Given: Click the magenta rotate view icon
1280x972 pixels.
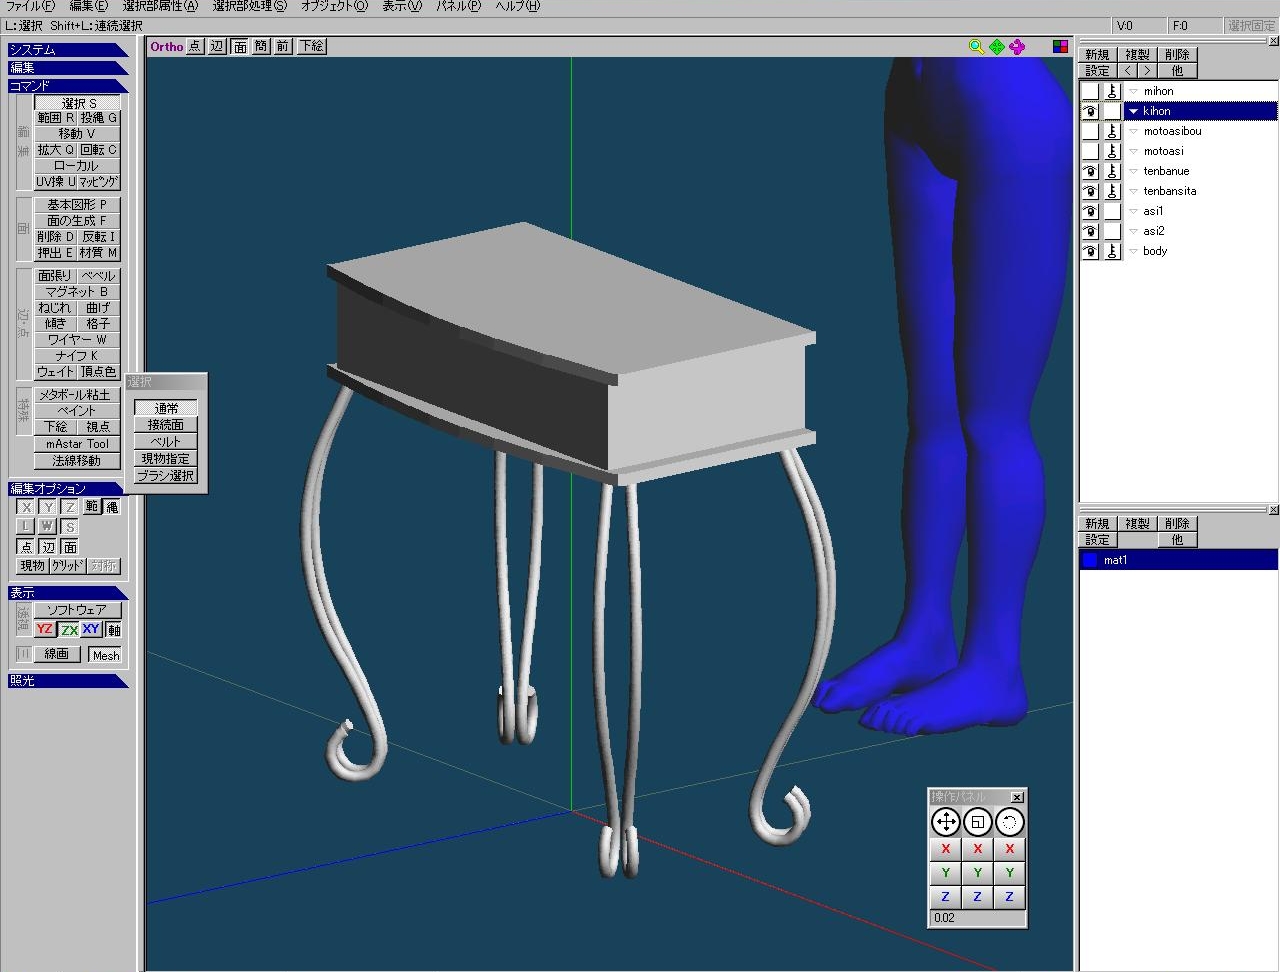Looking at the screenshot, I should click(x=1017, y=47).
